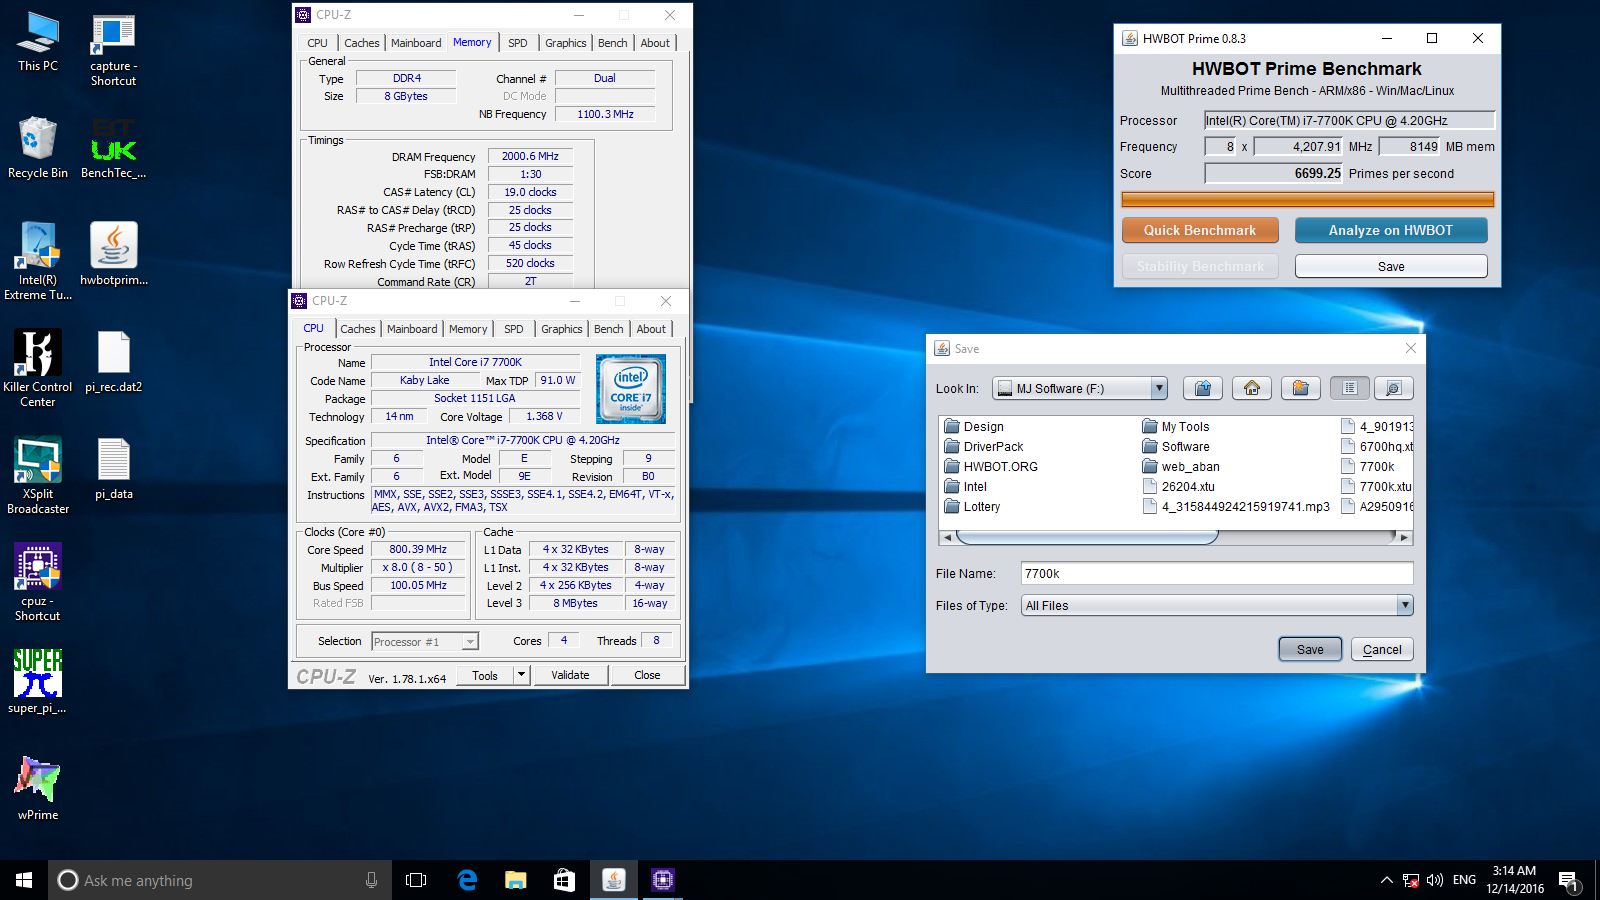
Task: Click the File Name input field
Action: click(x=1217, y=573)
